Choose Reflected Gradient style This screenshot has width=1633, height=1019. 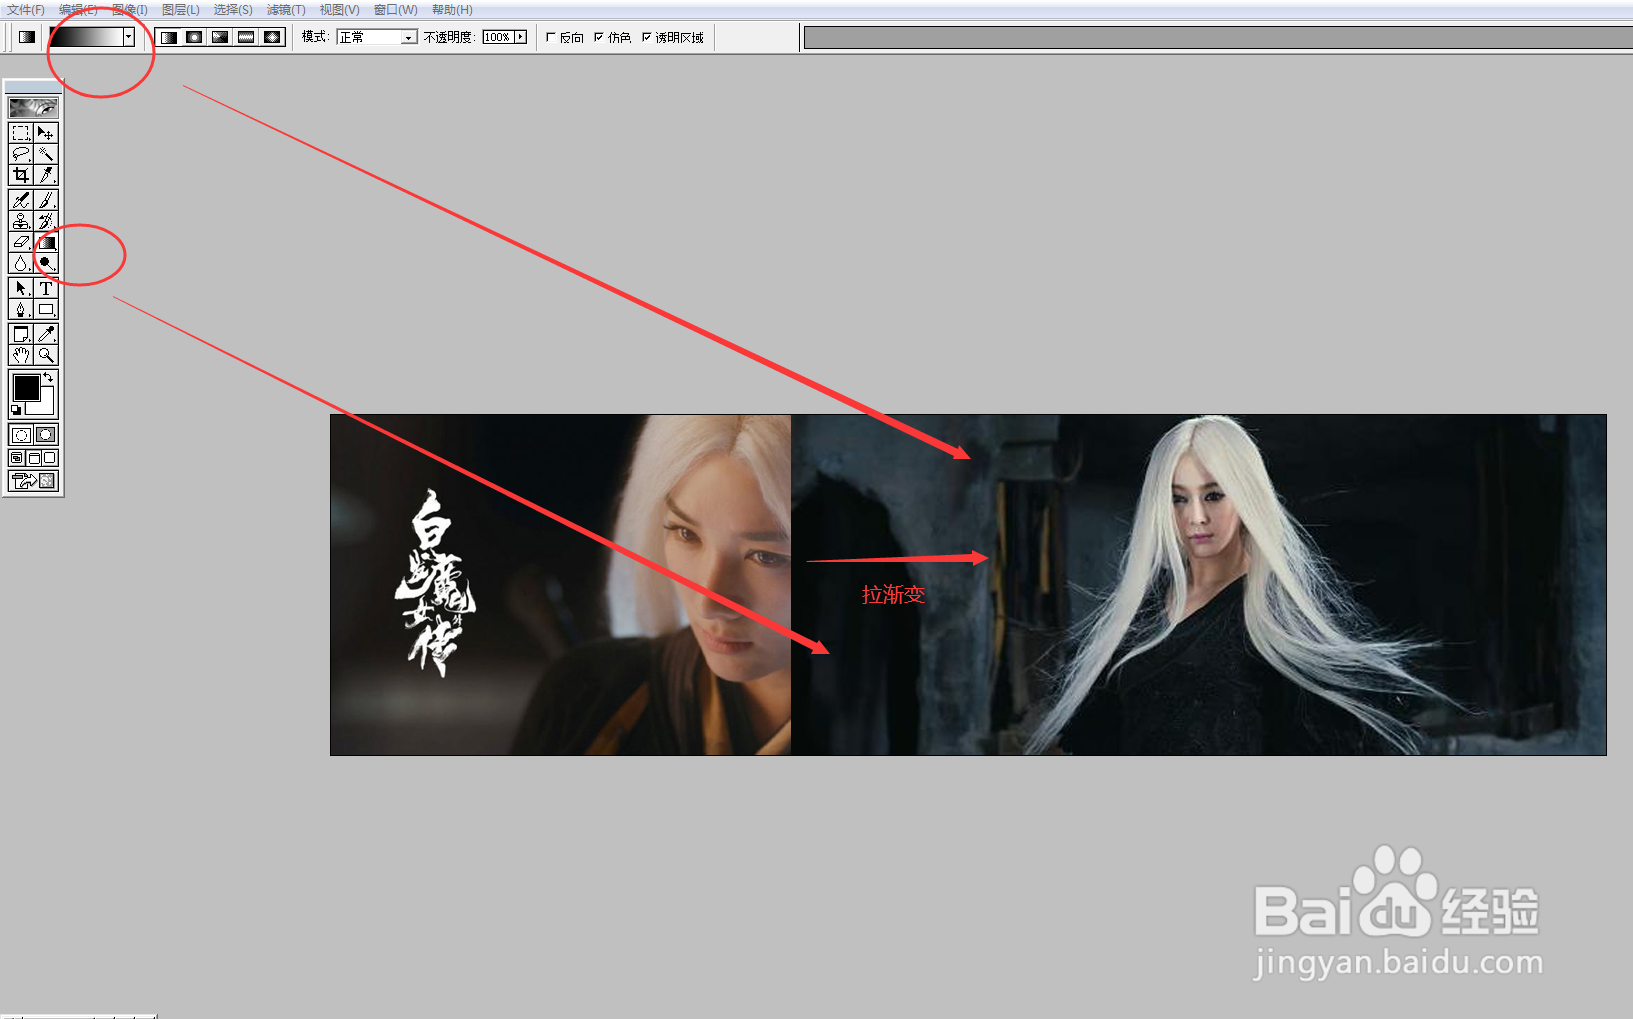pyautogui.click(x=247, y=37)
